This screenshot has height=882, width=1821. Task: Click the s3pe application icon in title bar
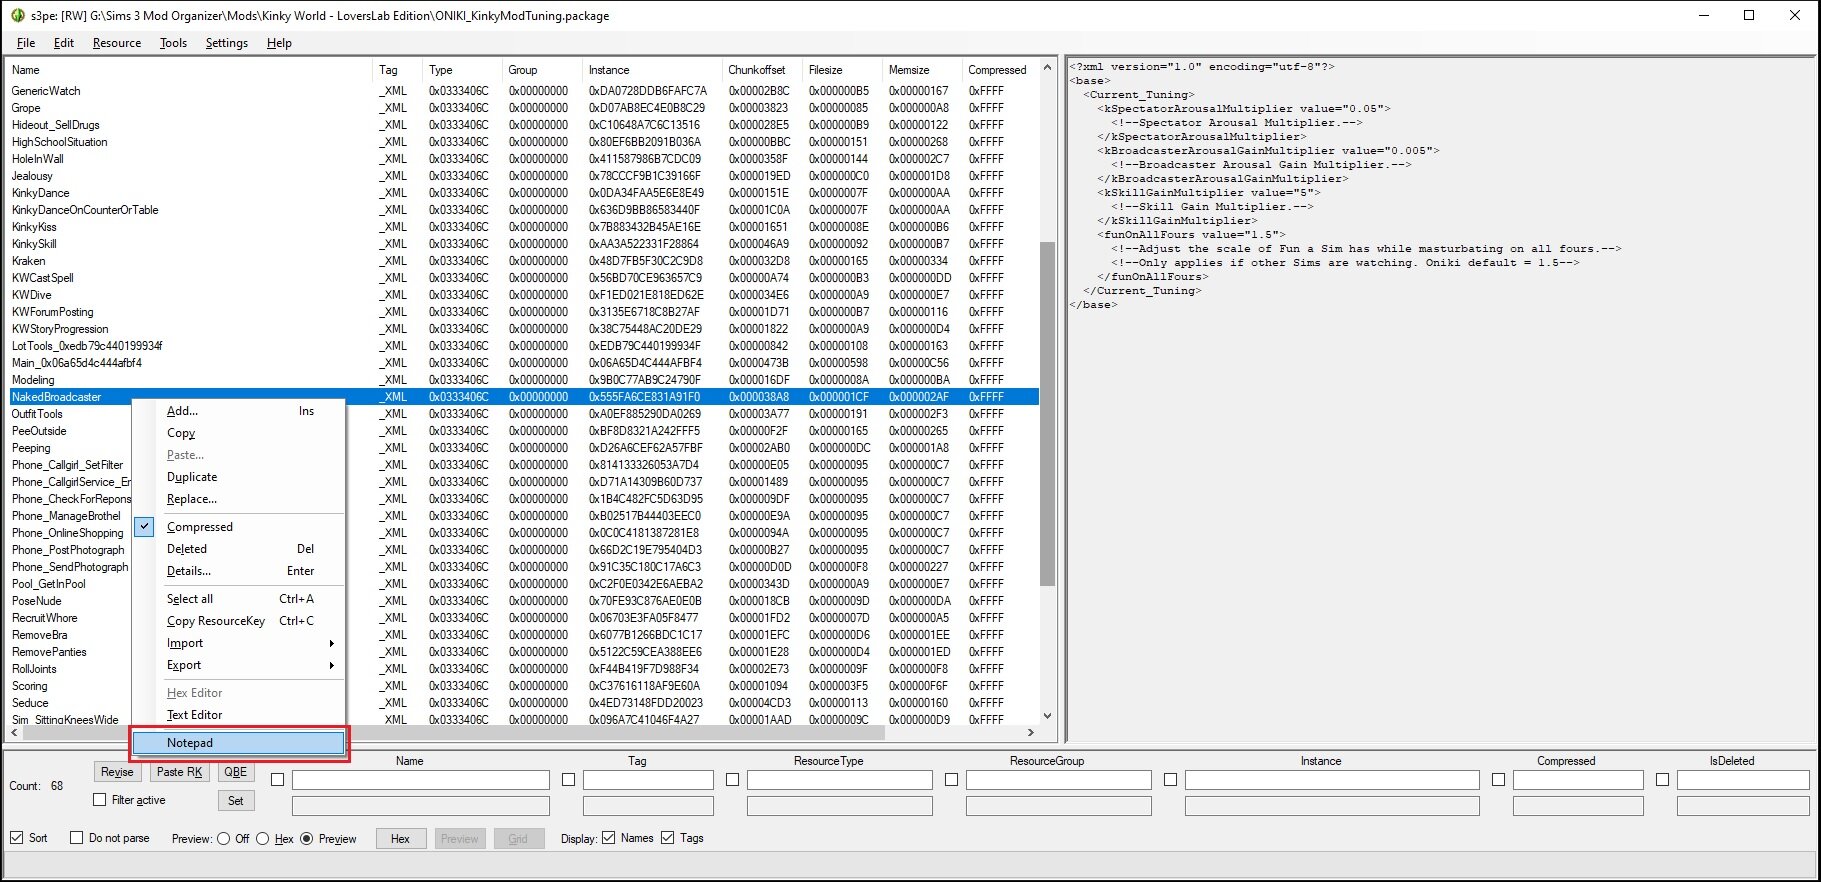(17, 15)
